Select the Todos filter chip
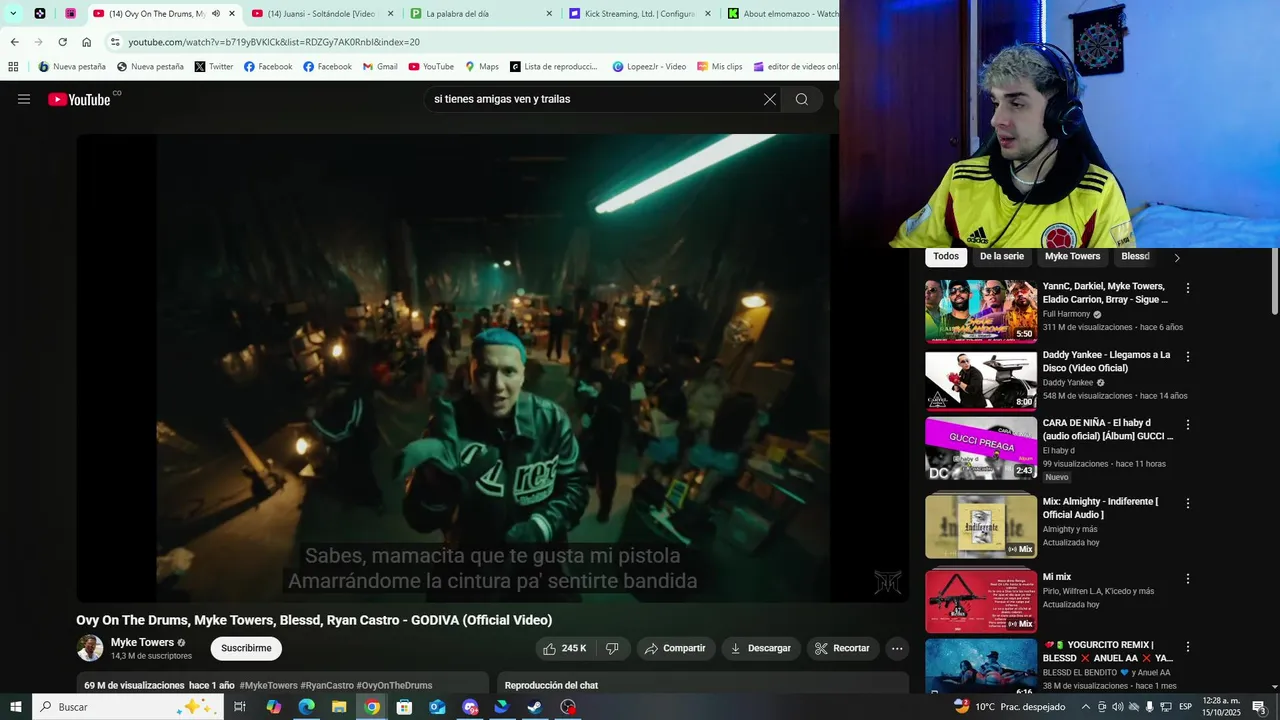 [x=946, y=257]
